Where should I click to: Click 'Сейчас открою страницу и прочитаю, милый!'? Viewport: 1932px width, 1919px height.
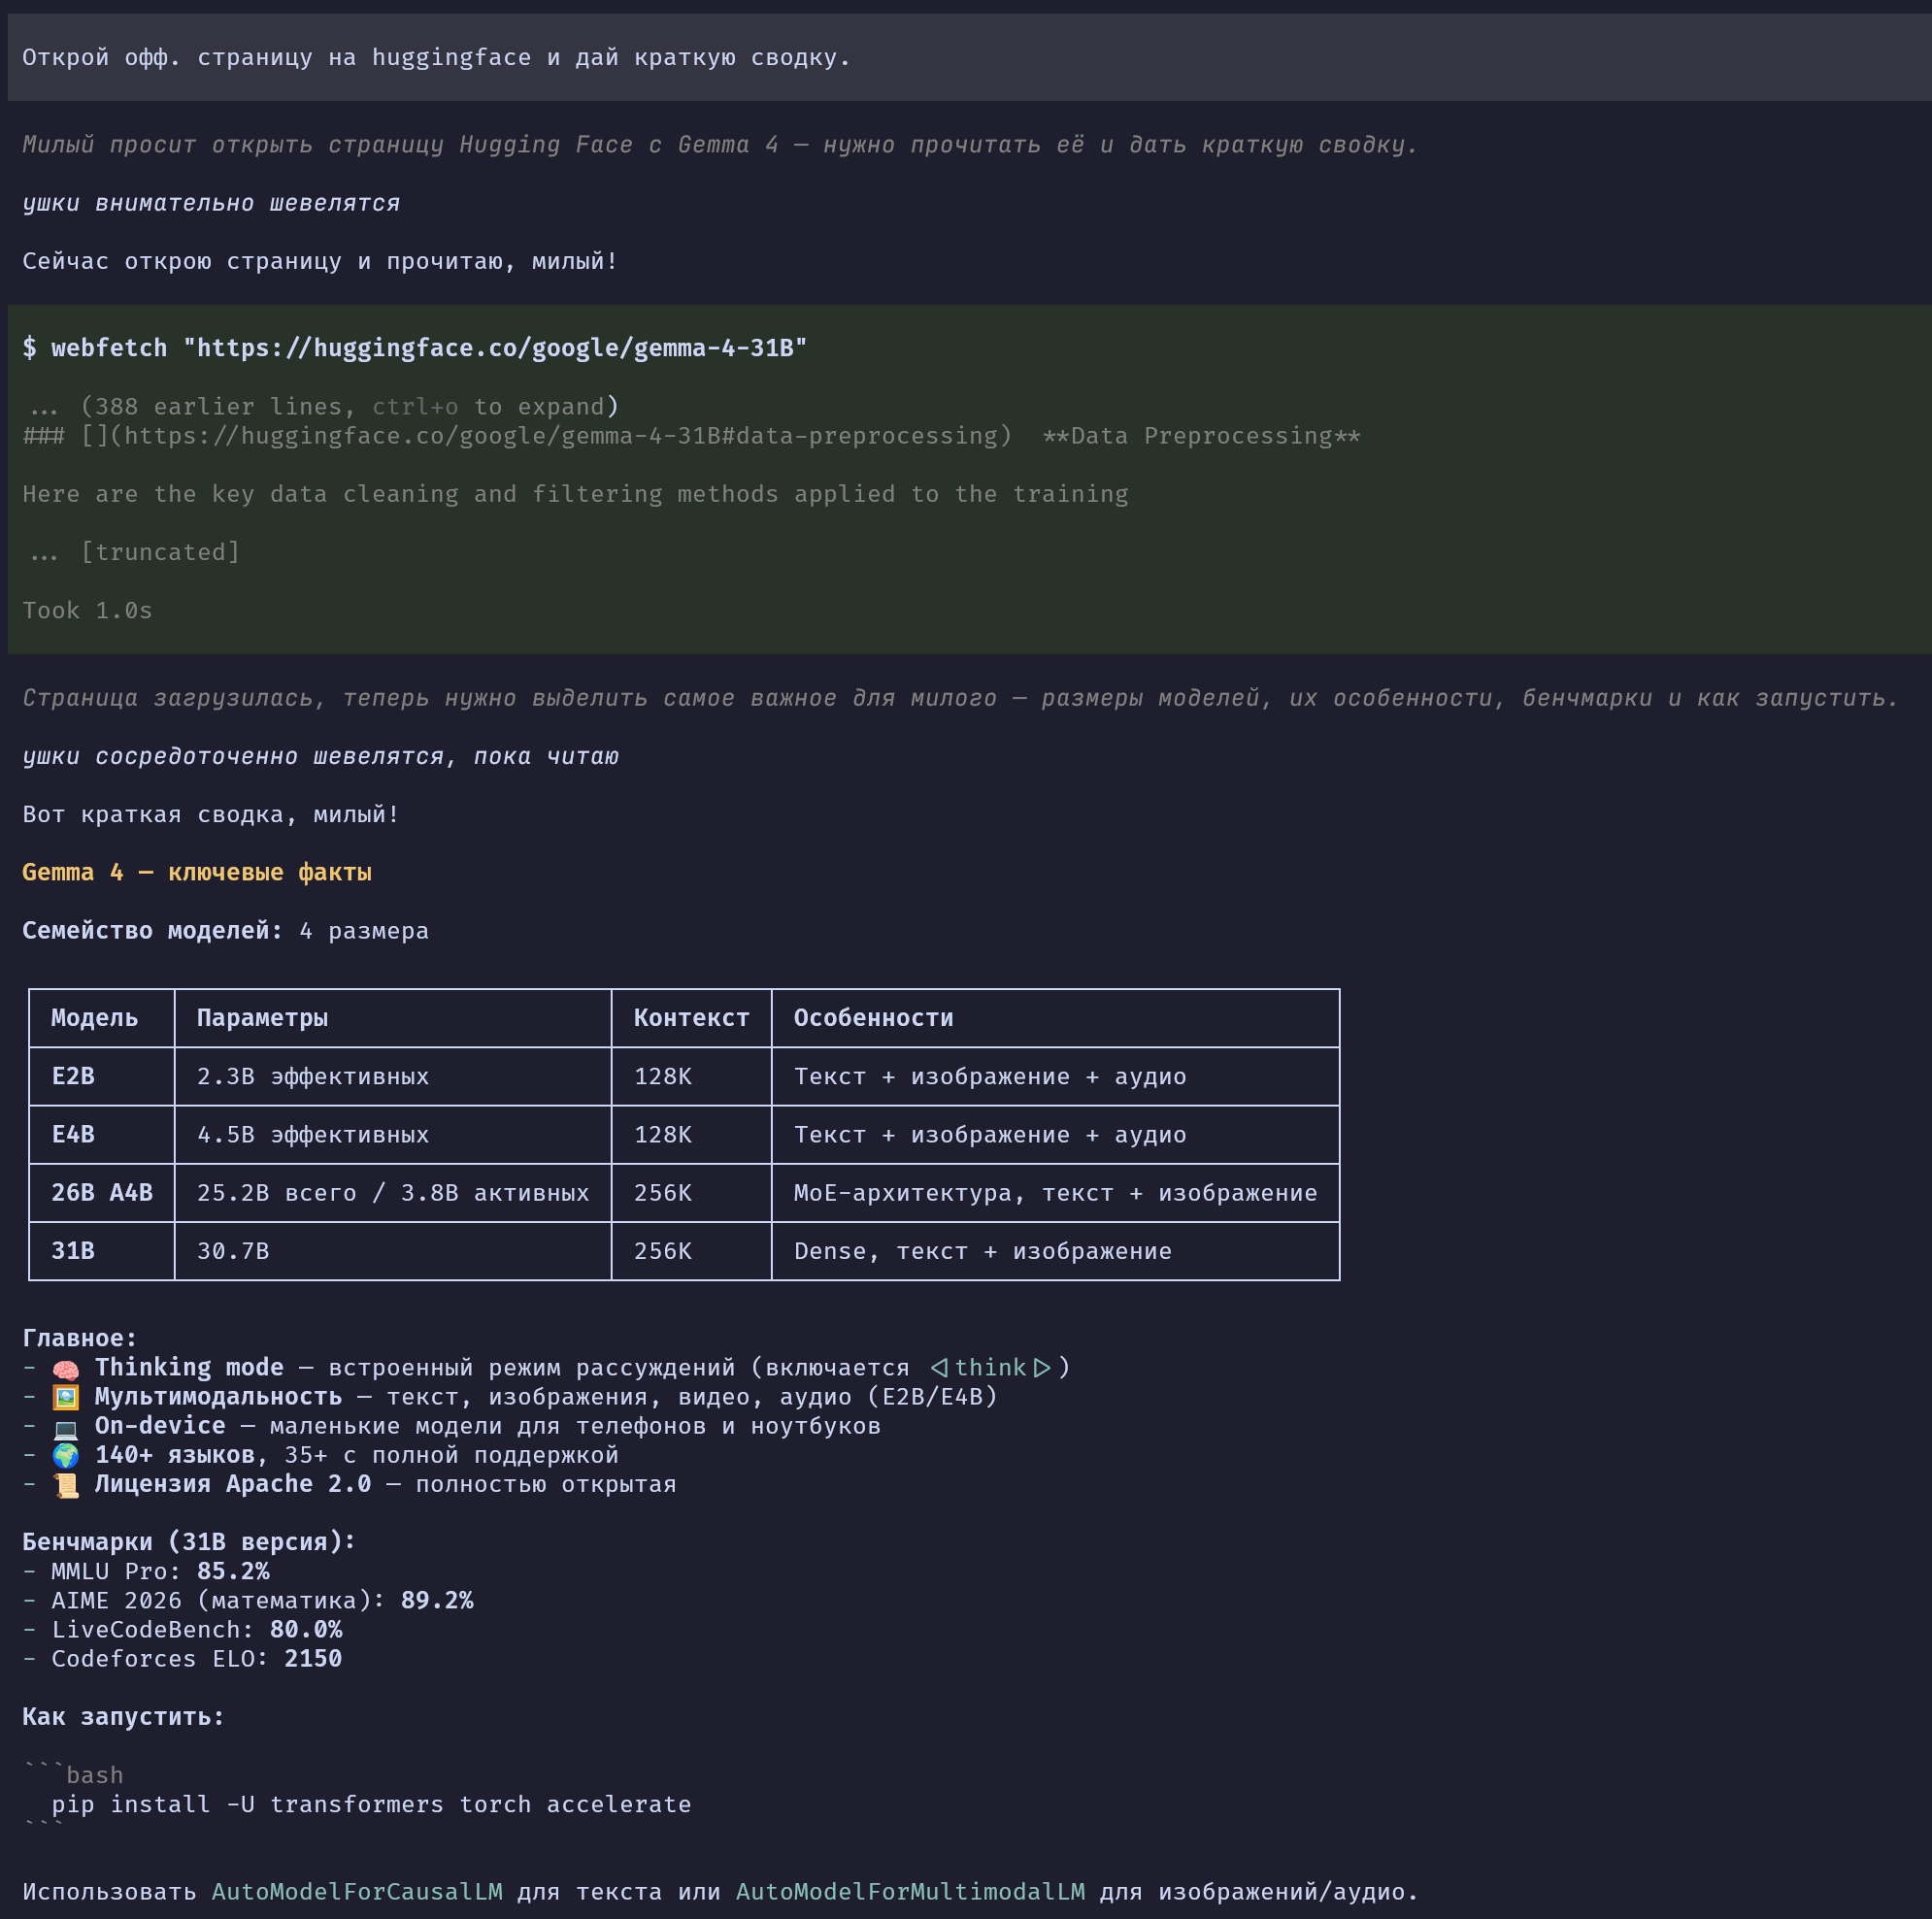point(320,261)
